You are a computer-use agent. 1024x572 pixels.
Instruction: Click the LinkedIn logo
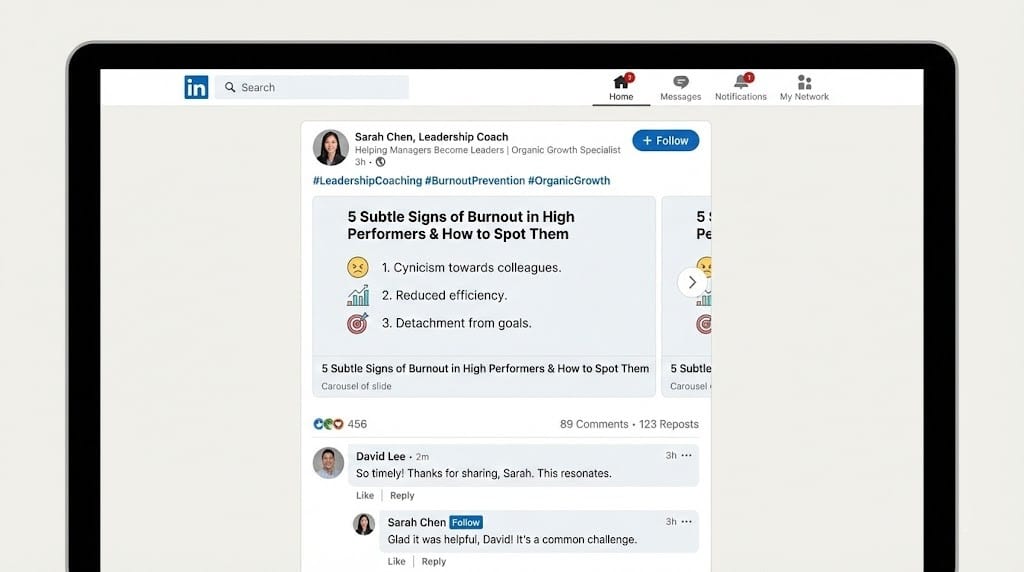point(196,87)
